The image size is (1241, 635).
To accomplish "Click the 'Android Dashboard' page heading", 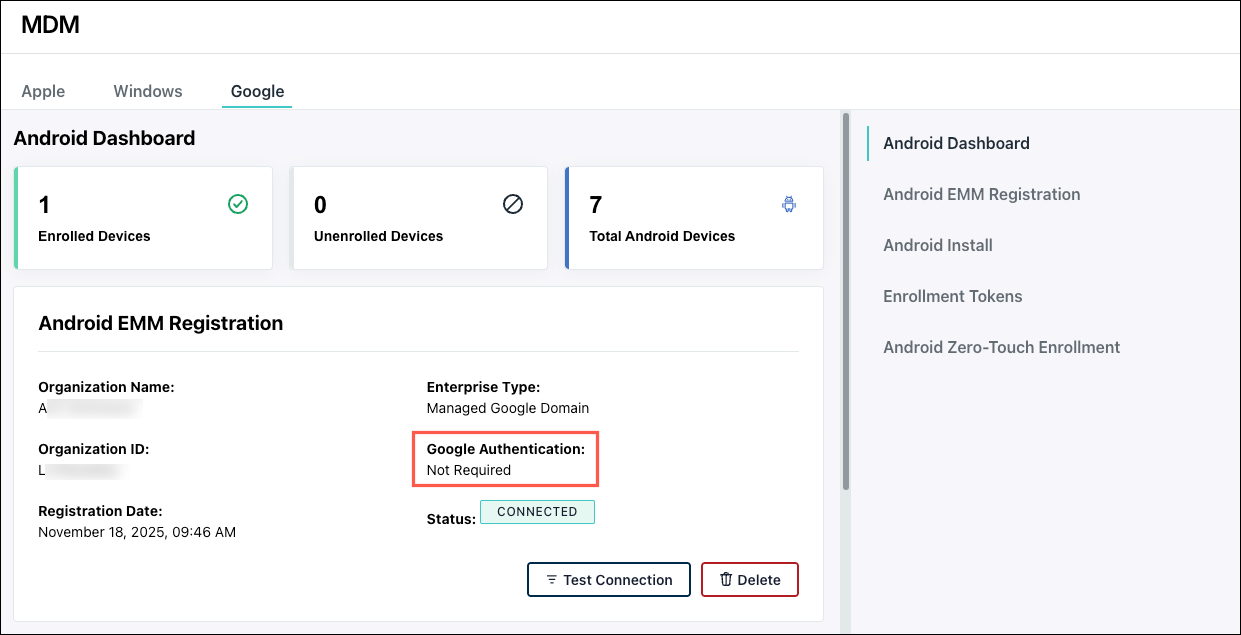I will click(104, 138).
